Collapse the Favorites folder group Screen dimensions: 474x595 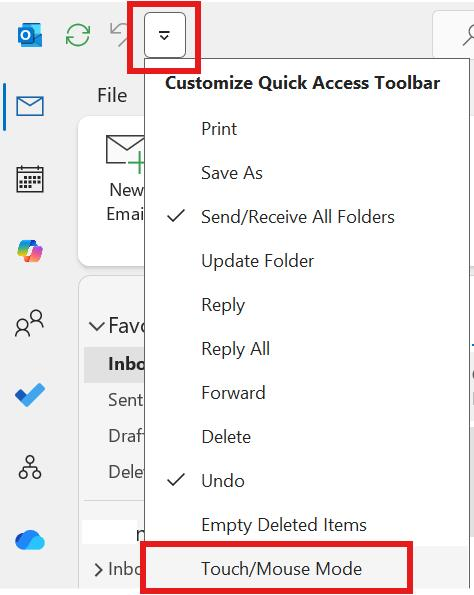96,326
